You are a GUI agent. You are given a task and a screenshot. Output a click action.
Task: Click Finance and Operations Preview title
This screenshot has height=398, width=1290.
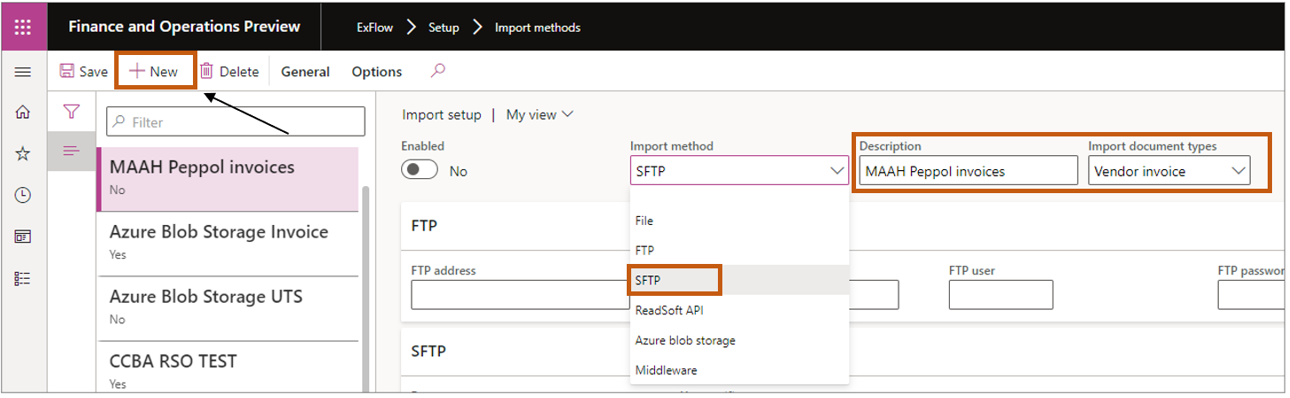[x=184, y=27]
